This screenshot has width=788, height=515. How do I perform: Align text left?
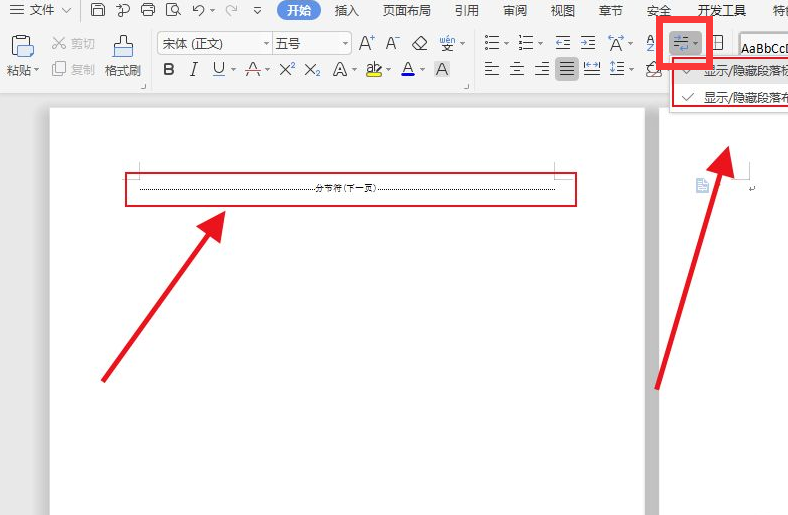click(x=492, y=69)
